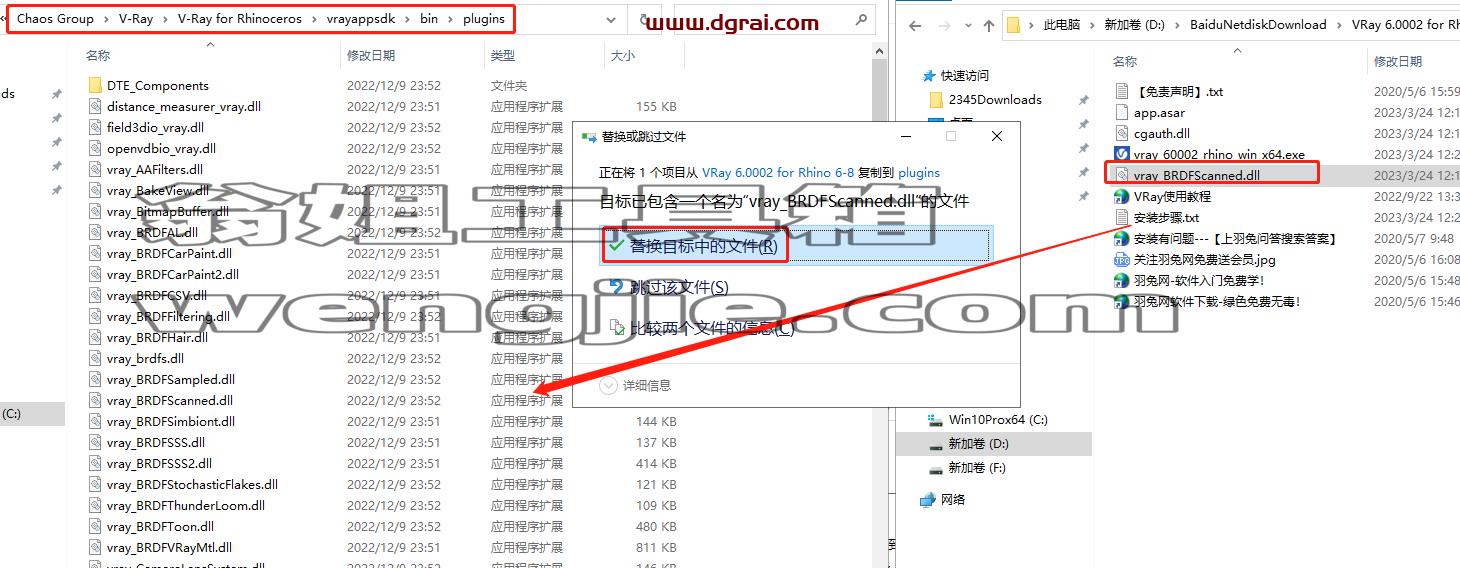Click the VRay使用教程 shortcut icon
This screenshot has height=568, width=1460.
point(1122,196)
